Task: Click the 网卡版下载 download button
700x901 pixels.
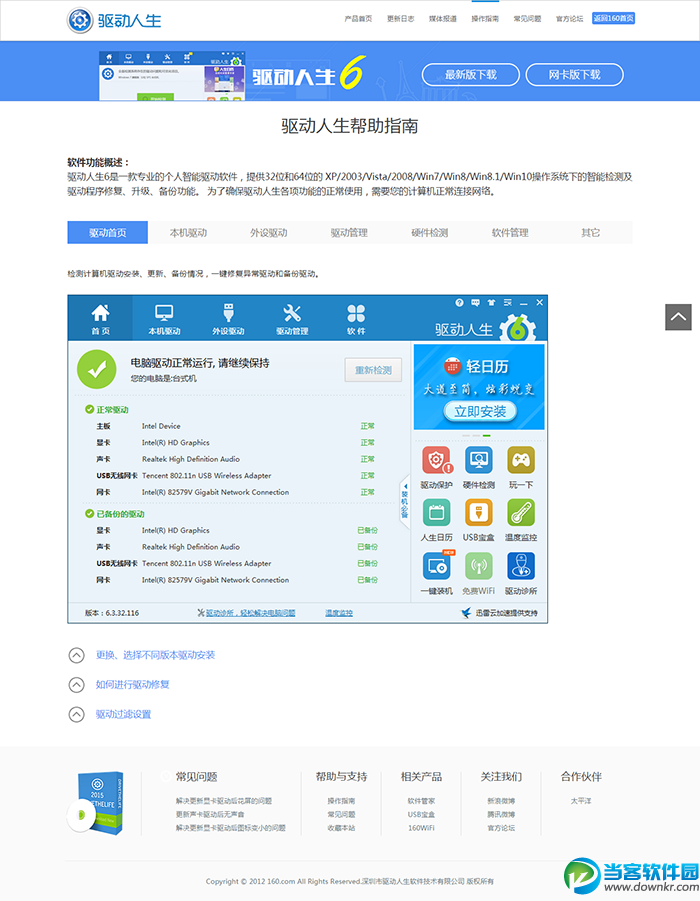Action: click(x=574, y=75)
